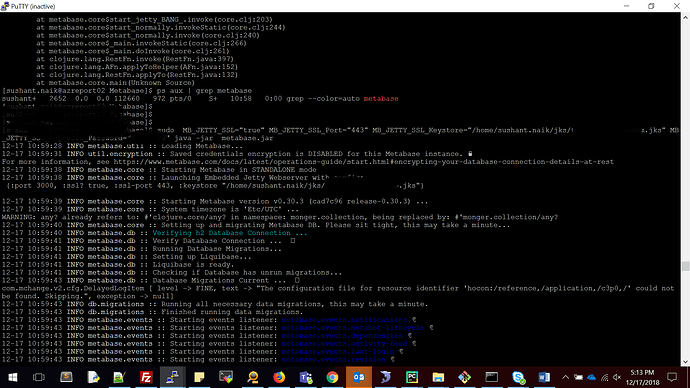Click the 'Verifying h2 Database Connection' text
This screenshot has width=690, height=388.
230,233
